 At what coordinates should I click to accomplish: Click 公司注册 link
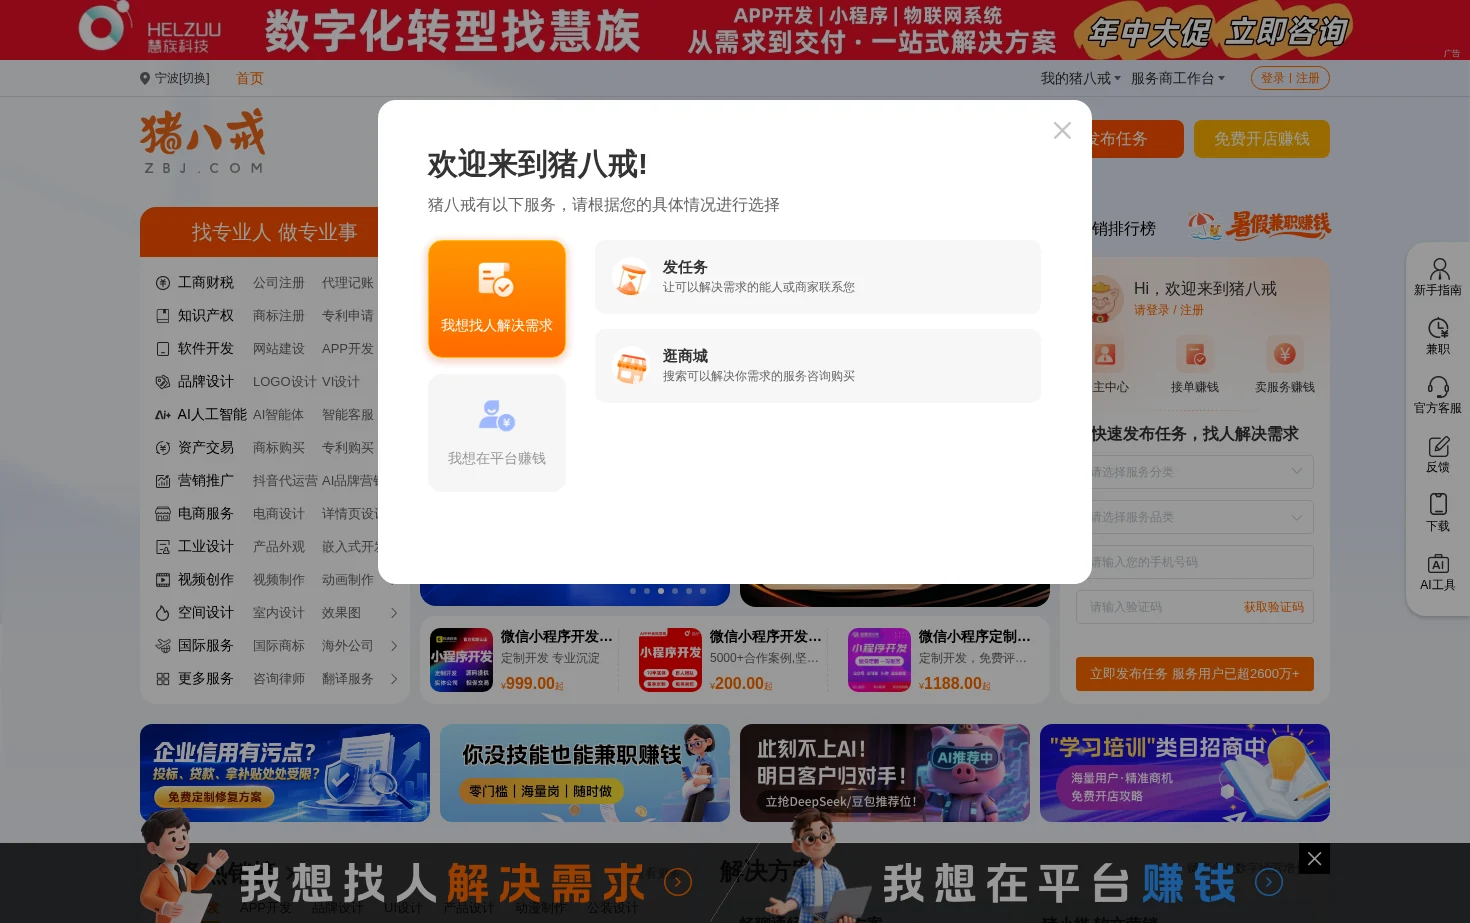(x=279, y=283)
